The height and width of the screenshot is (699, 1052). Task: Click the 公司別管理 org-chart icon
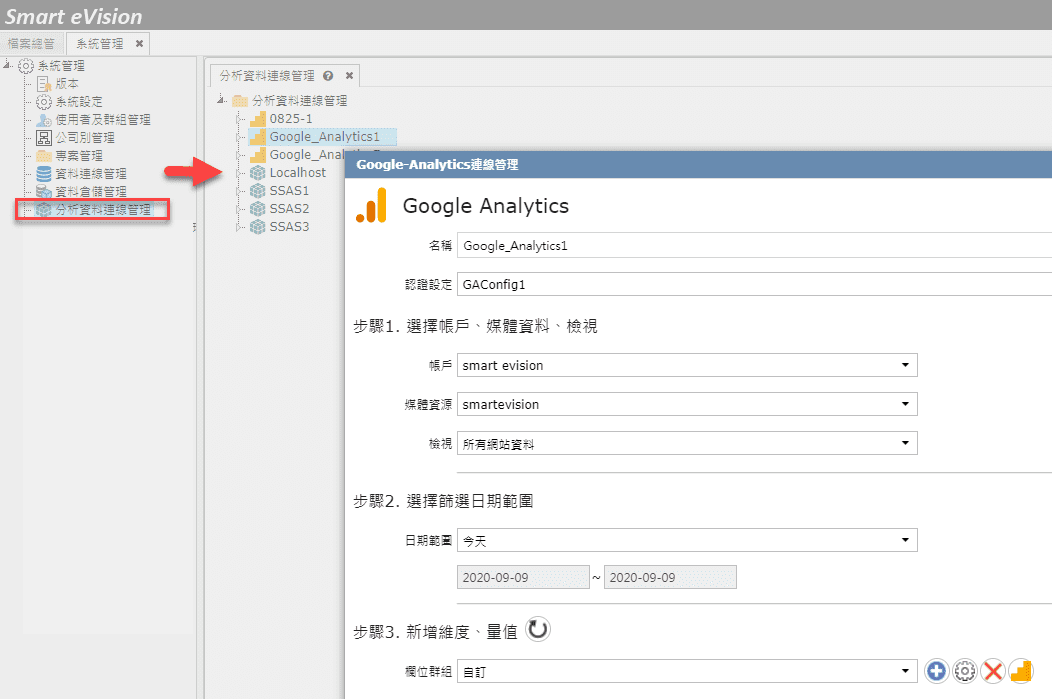point(44,138)
